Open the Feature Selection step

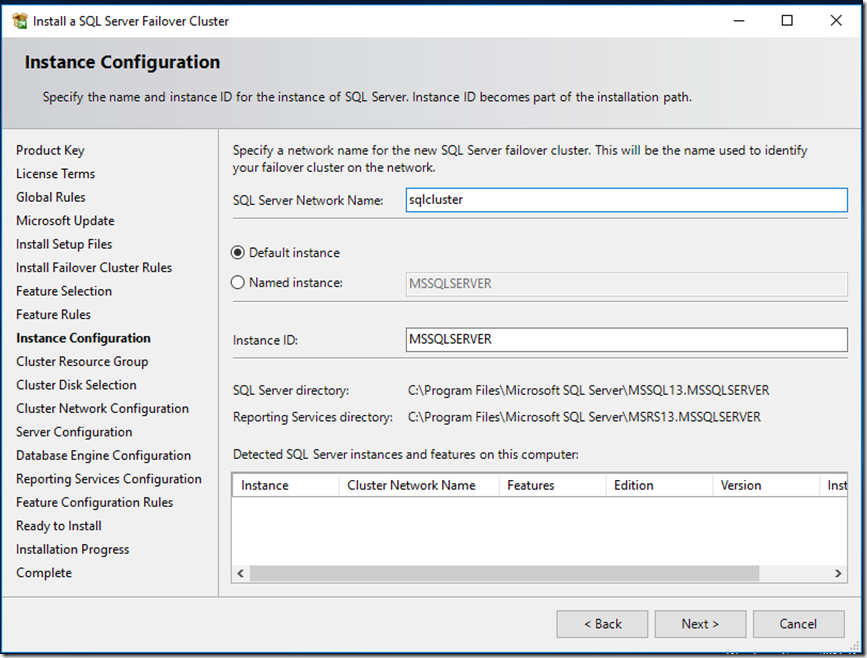(64, 291)
